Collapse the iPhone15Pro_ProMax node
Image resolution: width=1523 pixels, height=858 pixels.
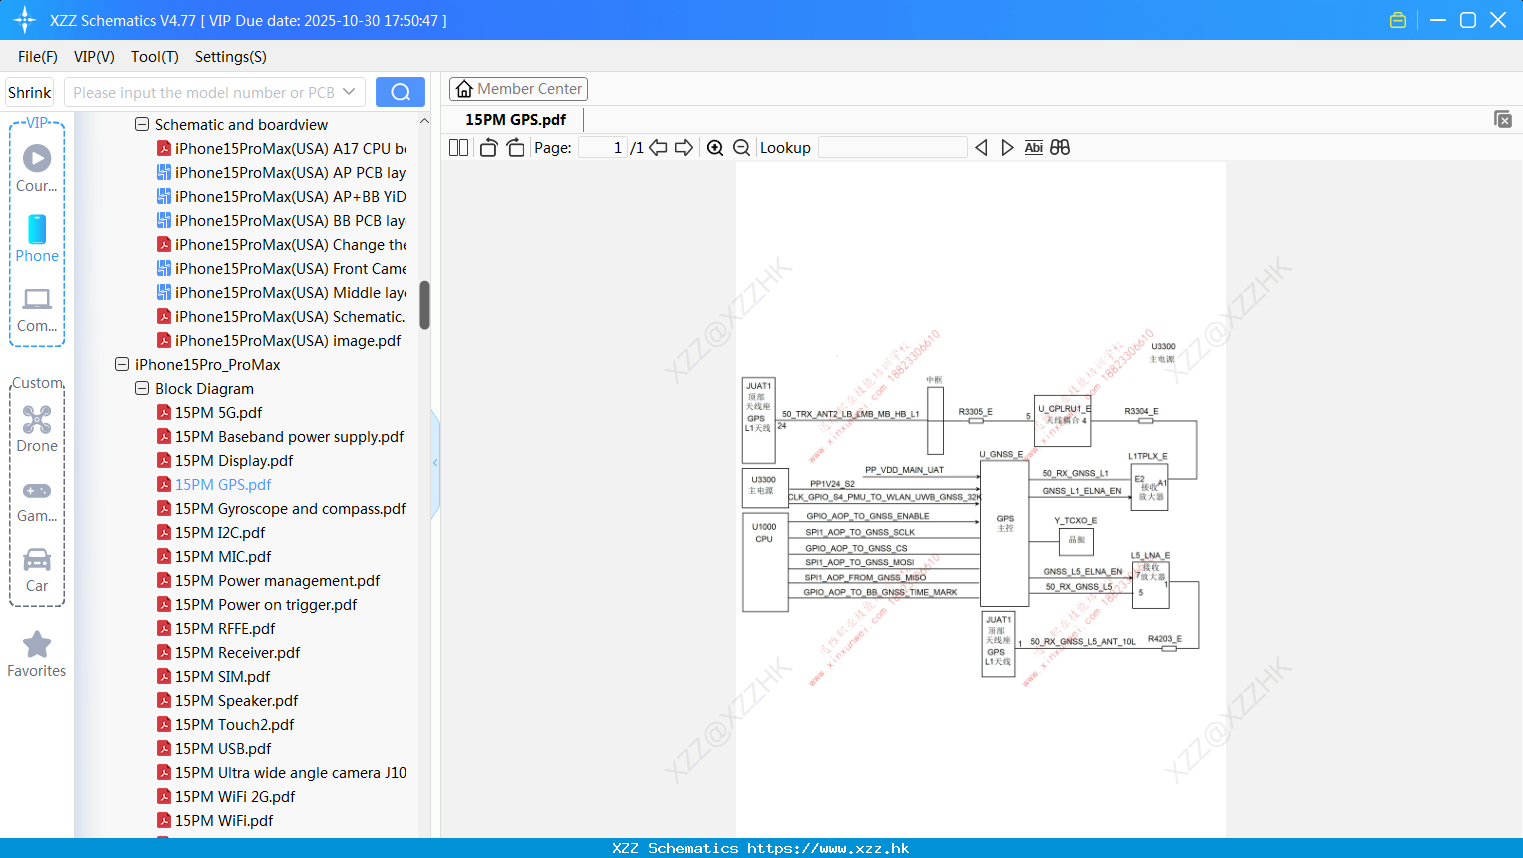(122, 364)
